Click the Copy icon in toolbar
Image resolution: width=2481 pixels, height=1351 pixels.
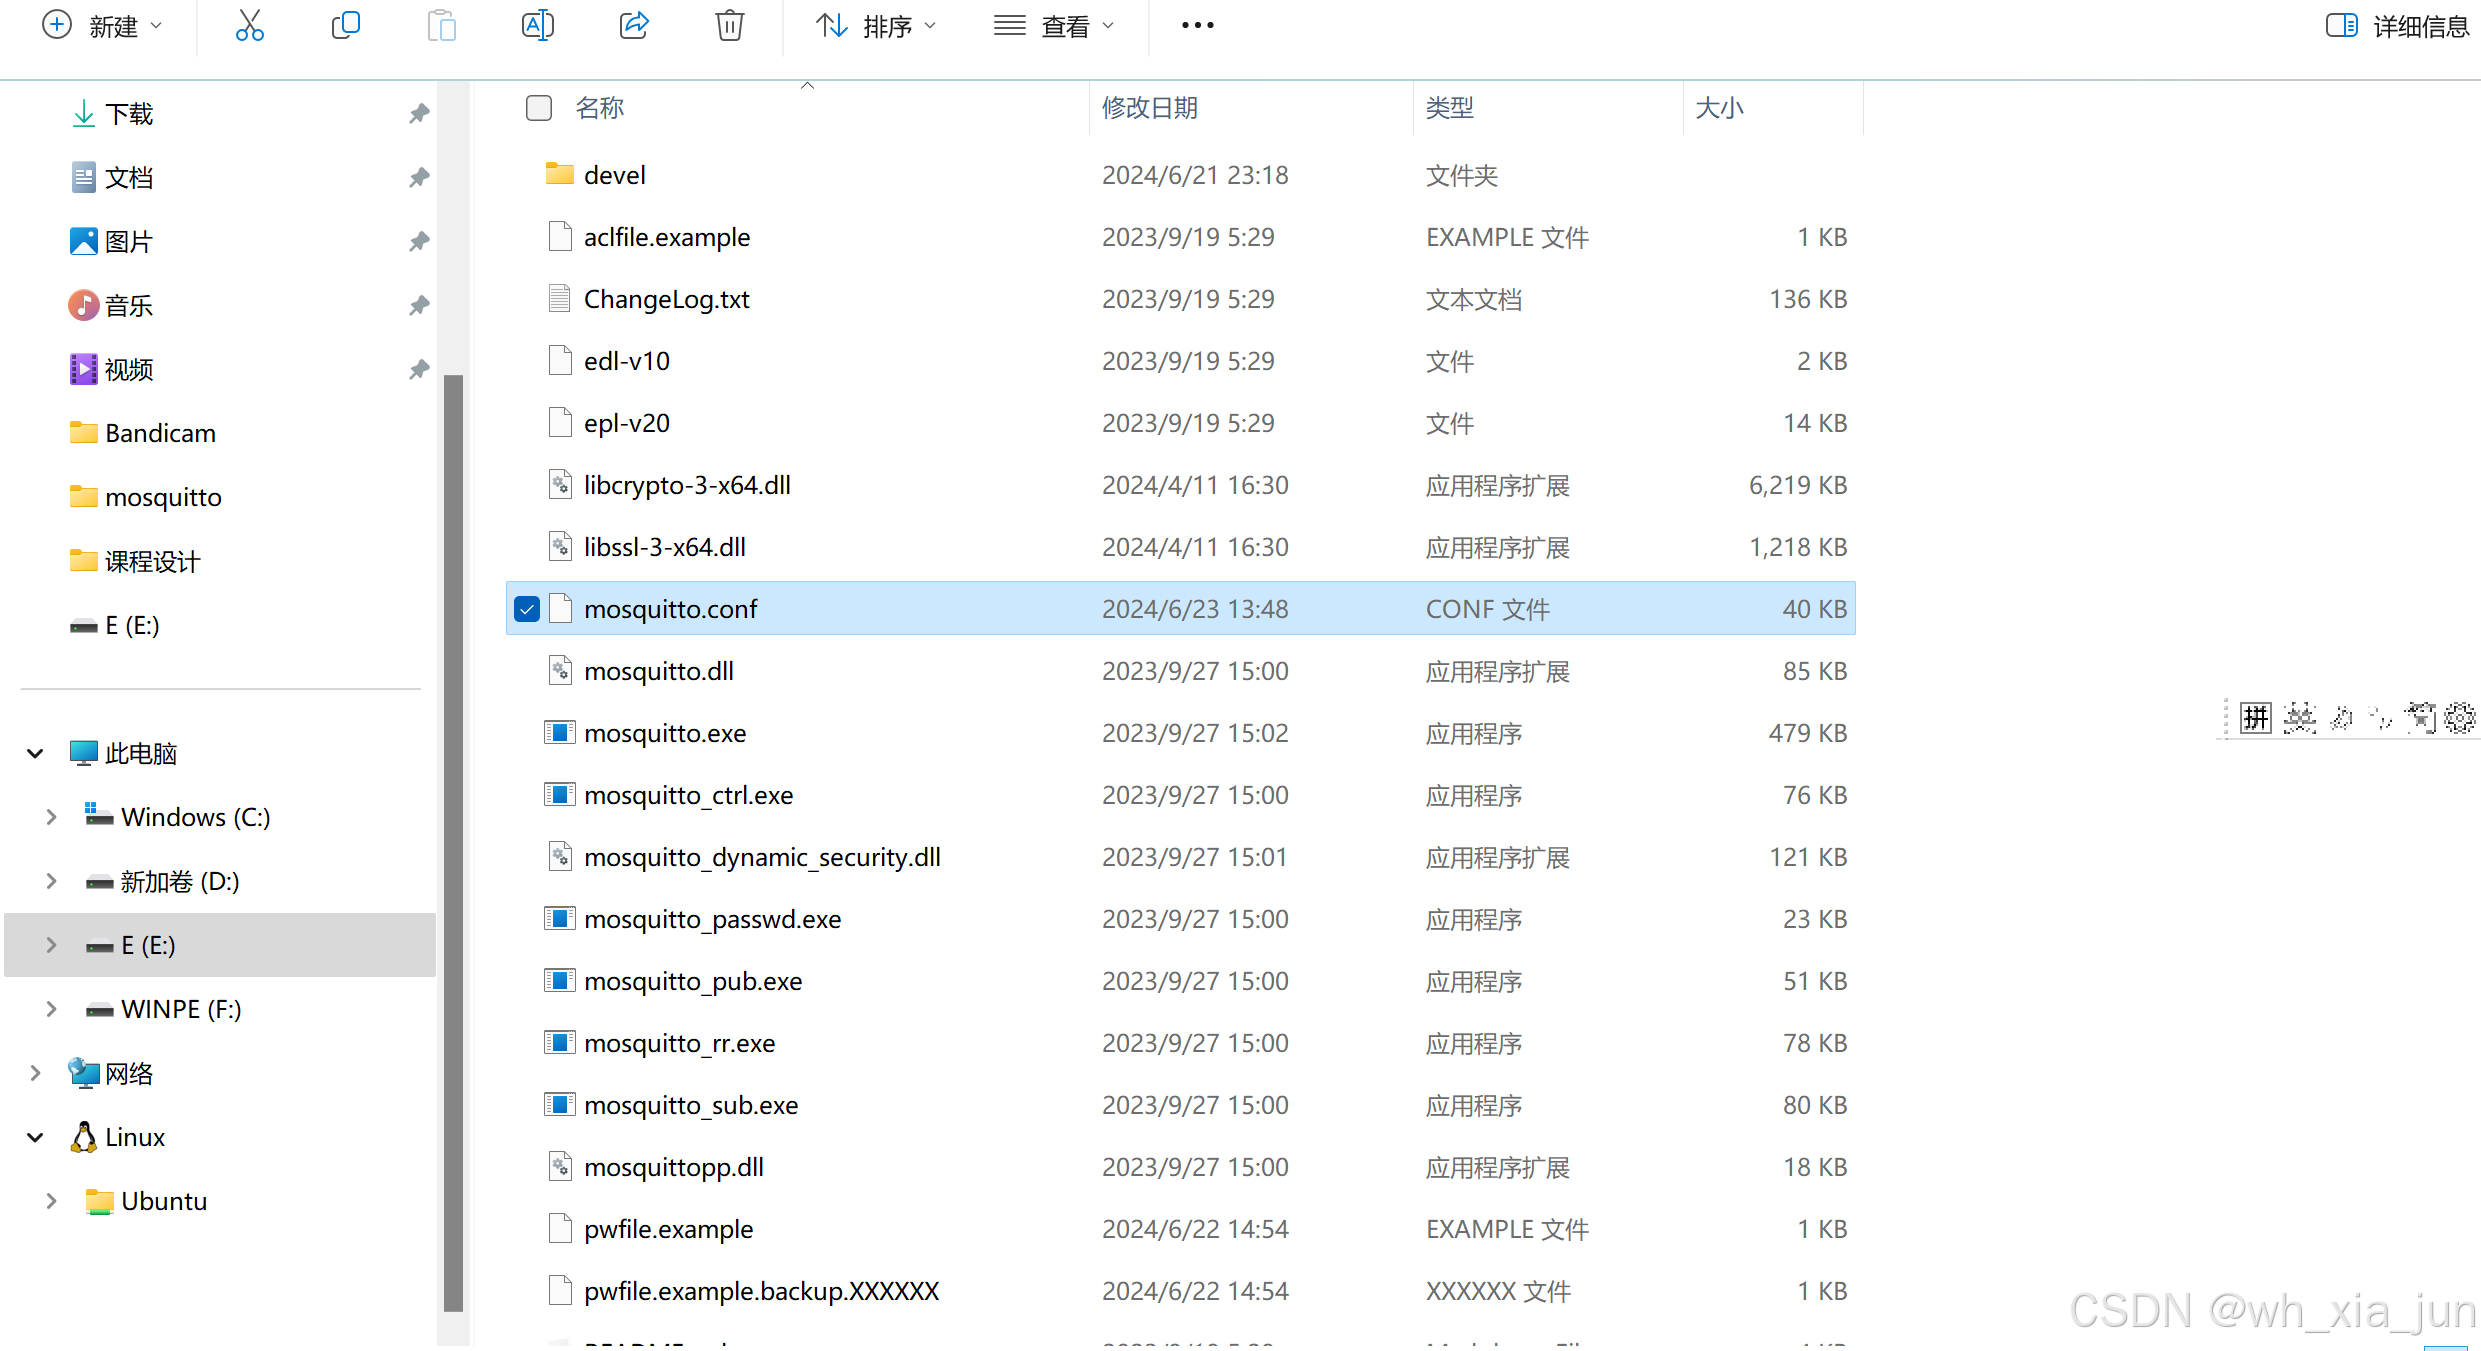(x=345, y=26)
